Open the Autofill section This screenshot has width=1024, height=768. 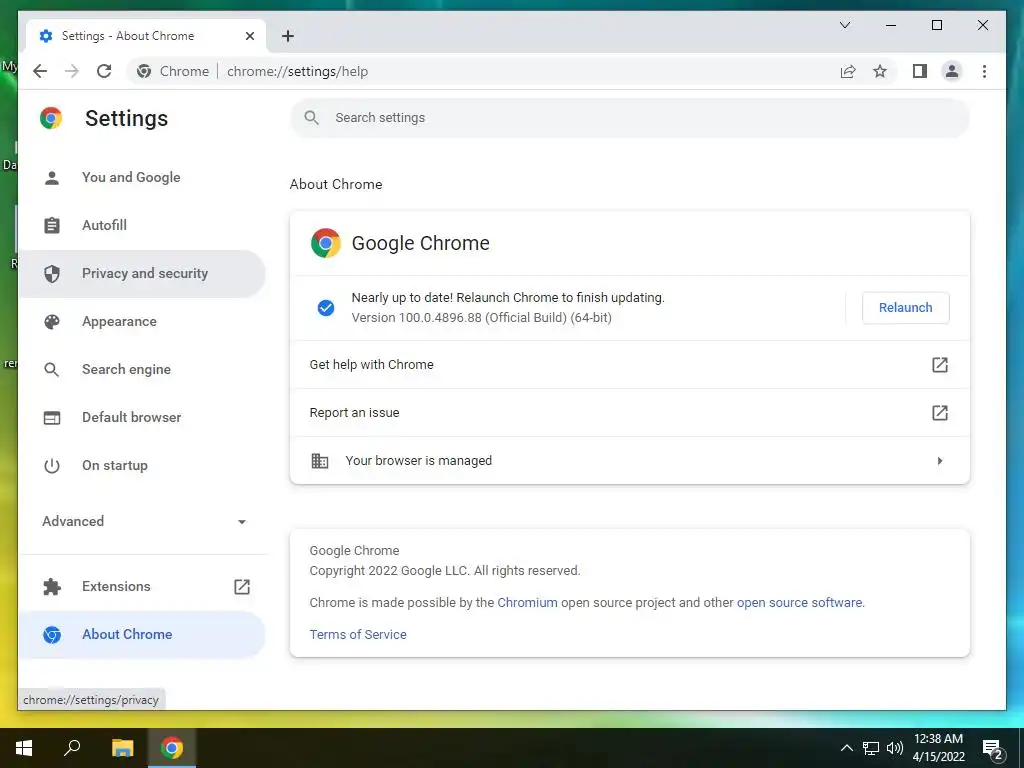click(141, 225)
